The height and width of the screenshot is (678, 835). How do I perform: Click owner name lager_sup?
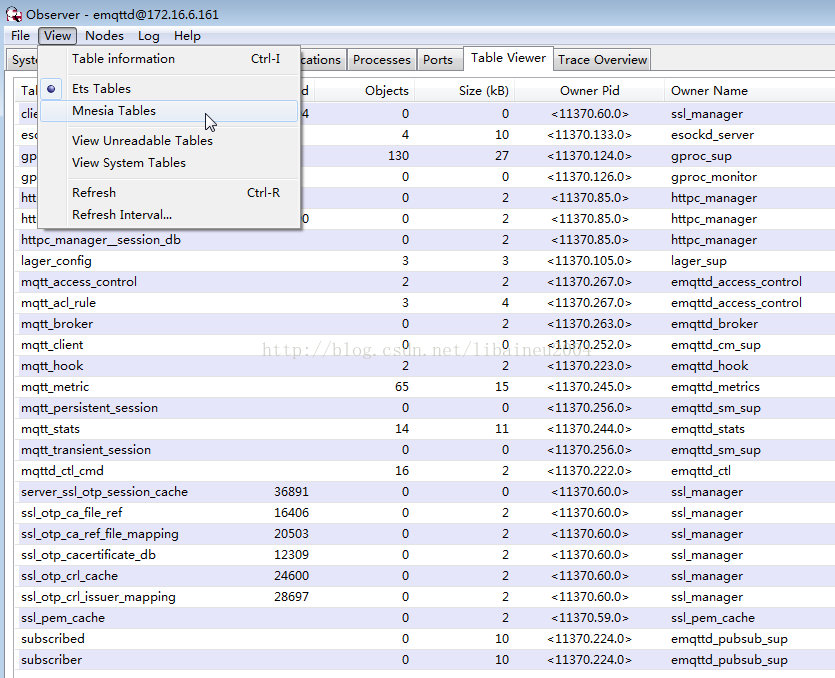click(x=699, y=261)
